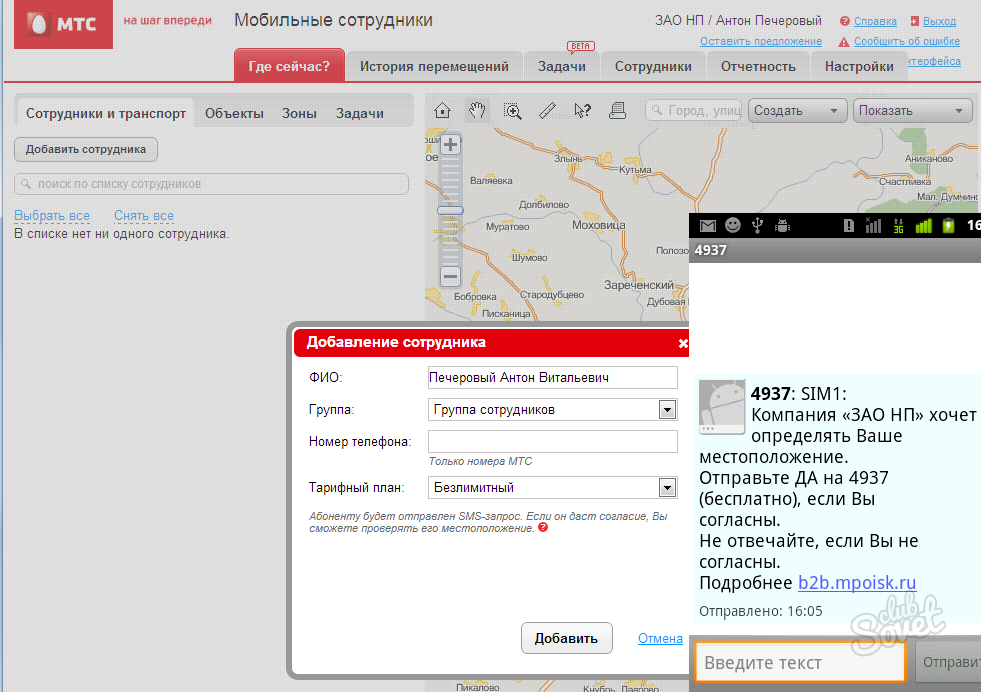Screen dimensions: 981x692
Task: Click the Добавить сотрудника button
Action: click(86, 150)
